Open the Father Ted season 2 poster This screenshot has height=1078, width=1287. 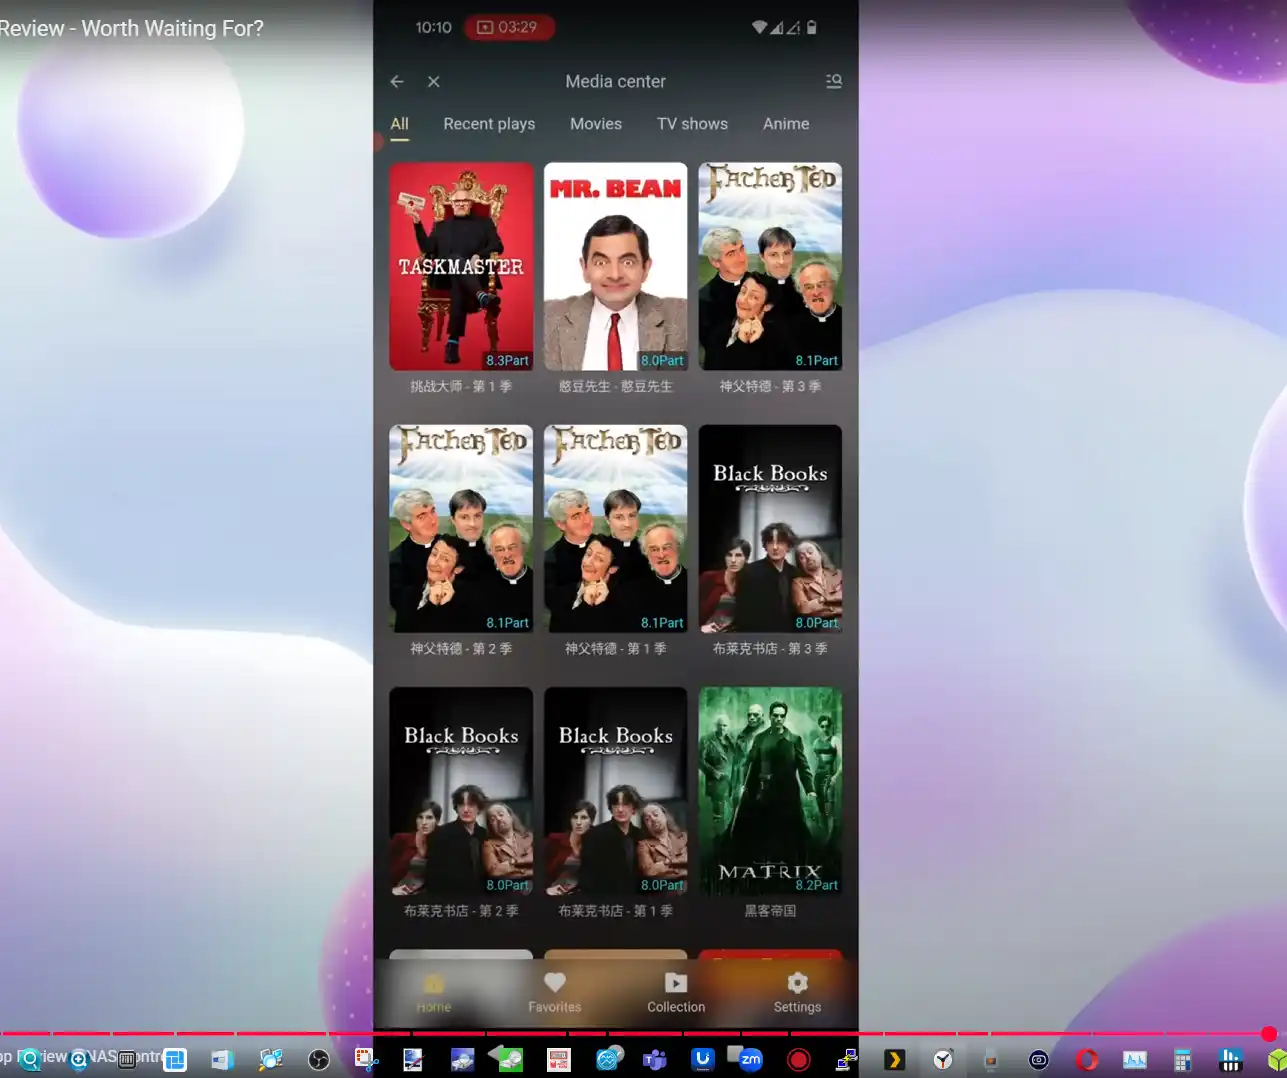pyautogui.click(x=461, y=529)
